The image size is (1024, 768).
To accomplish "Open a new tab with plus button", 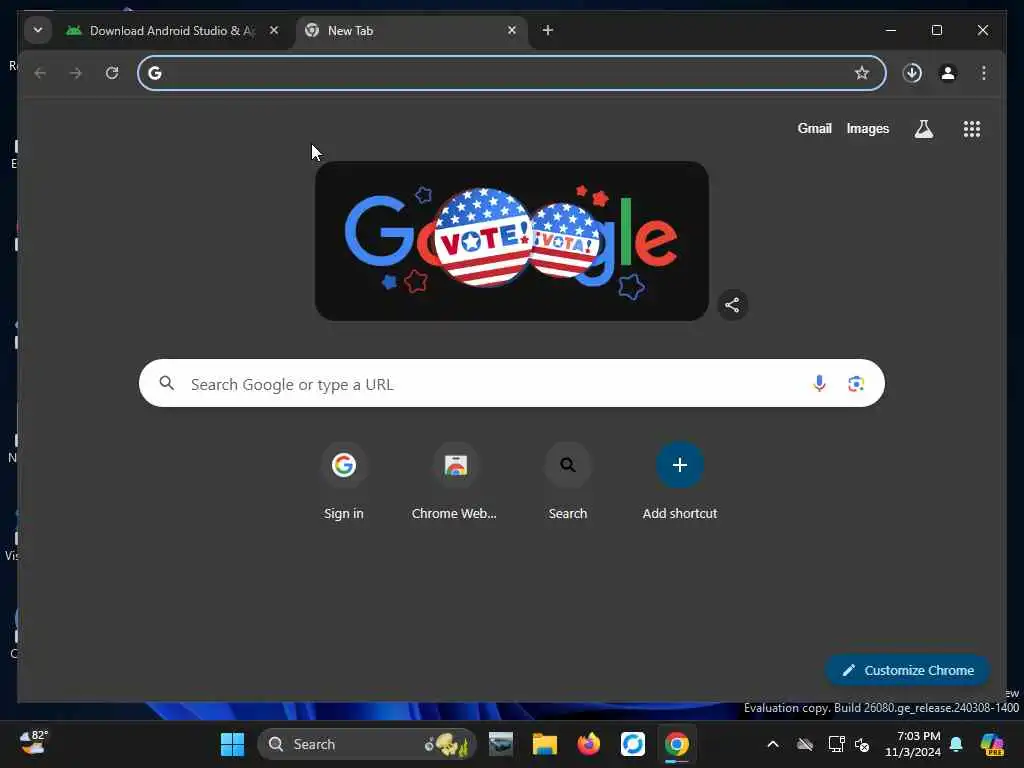I will coord(548,30).
